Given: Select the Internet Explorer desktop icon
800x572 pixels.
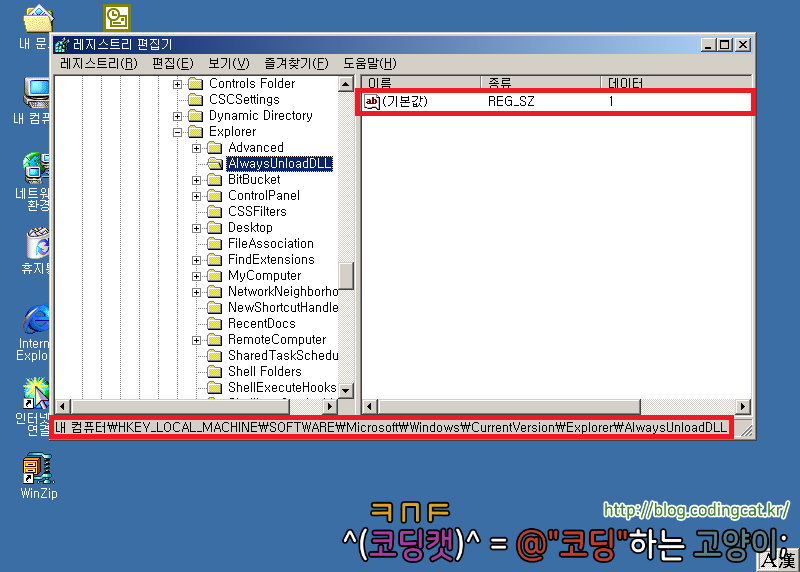Looking at the screenshot, I should 36,333.
